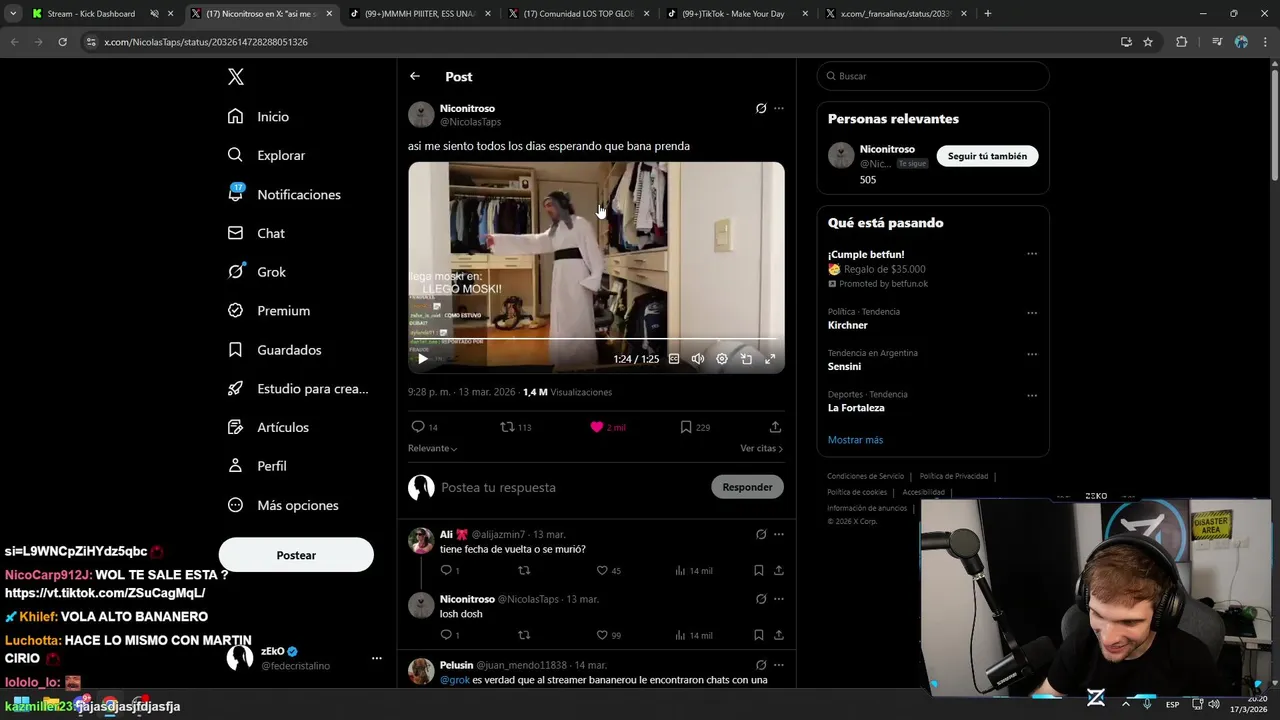Screen dimensions: 1280x720
Task: Share the main post
Action: click(775, 427)
